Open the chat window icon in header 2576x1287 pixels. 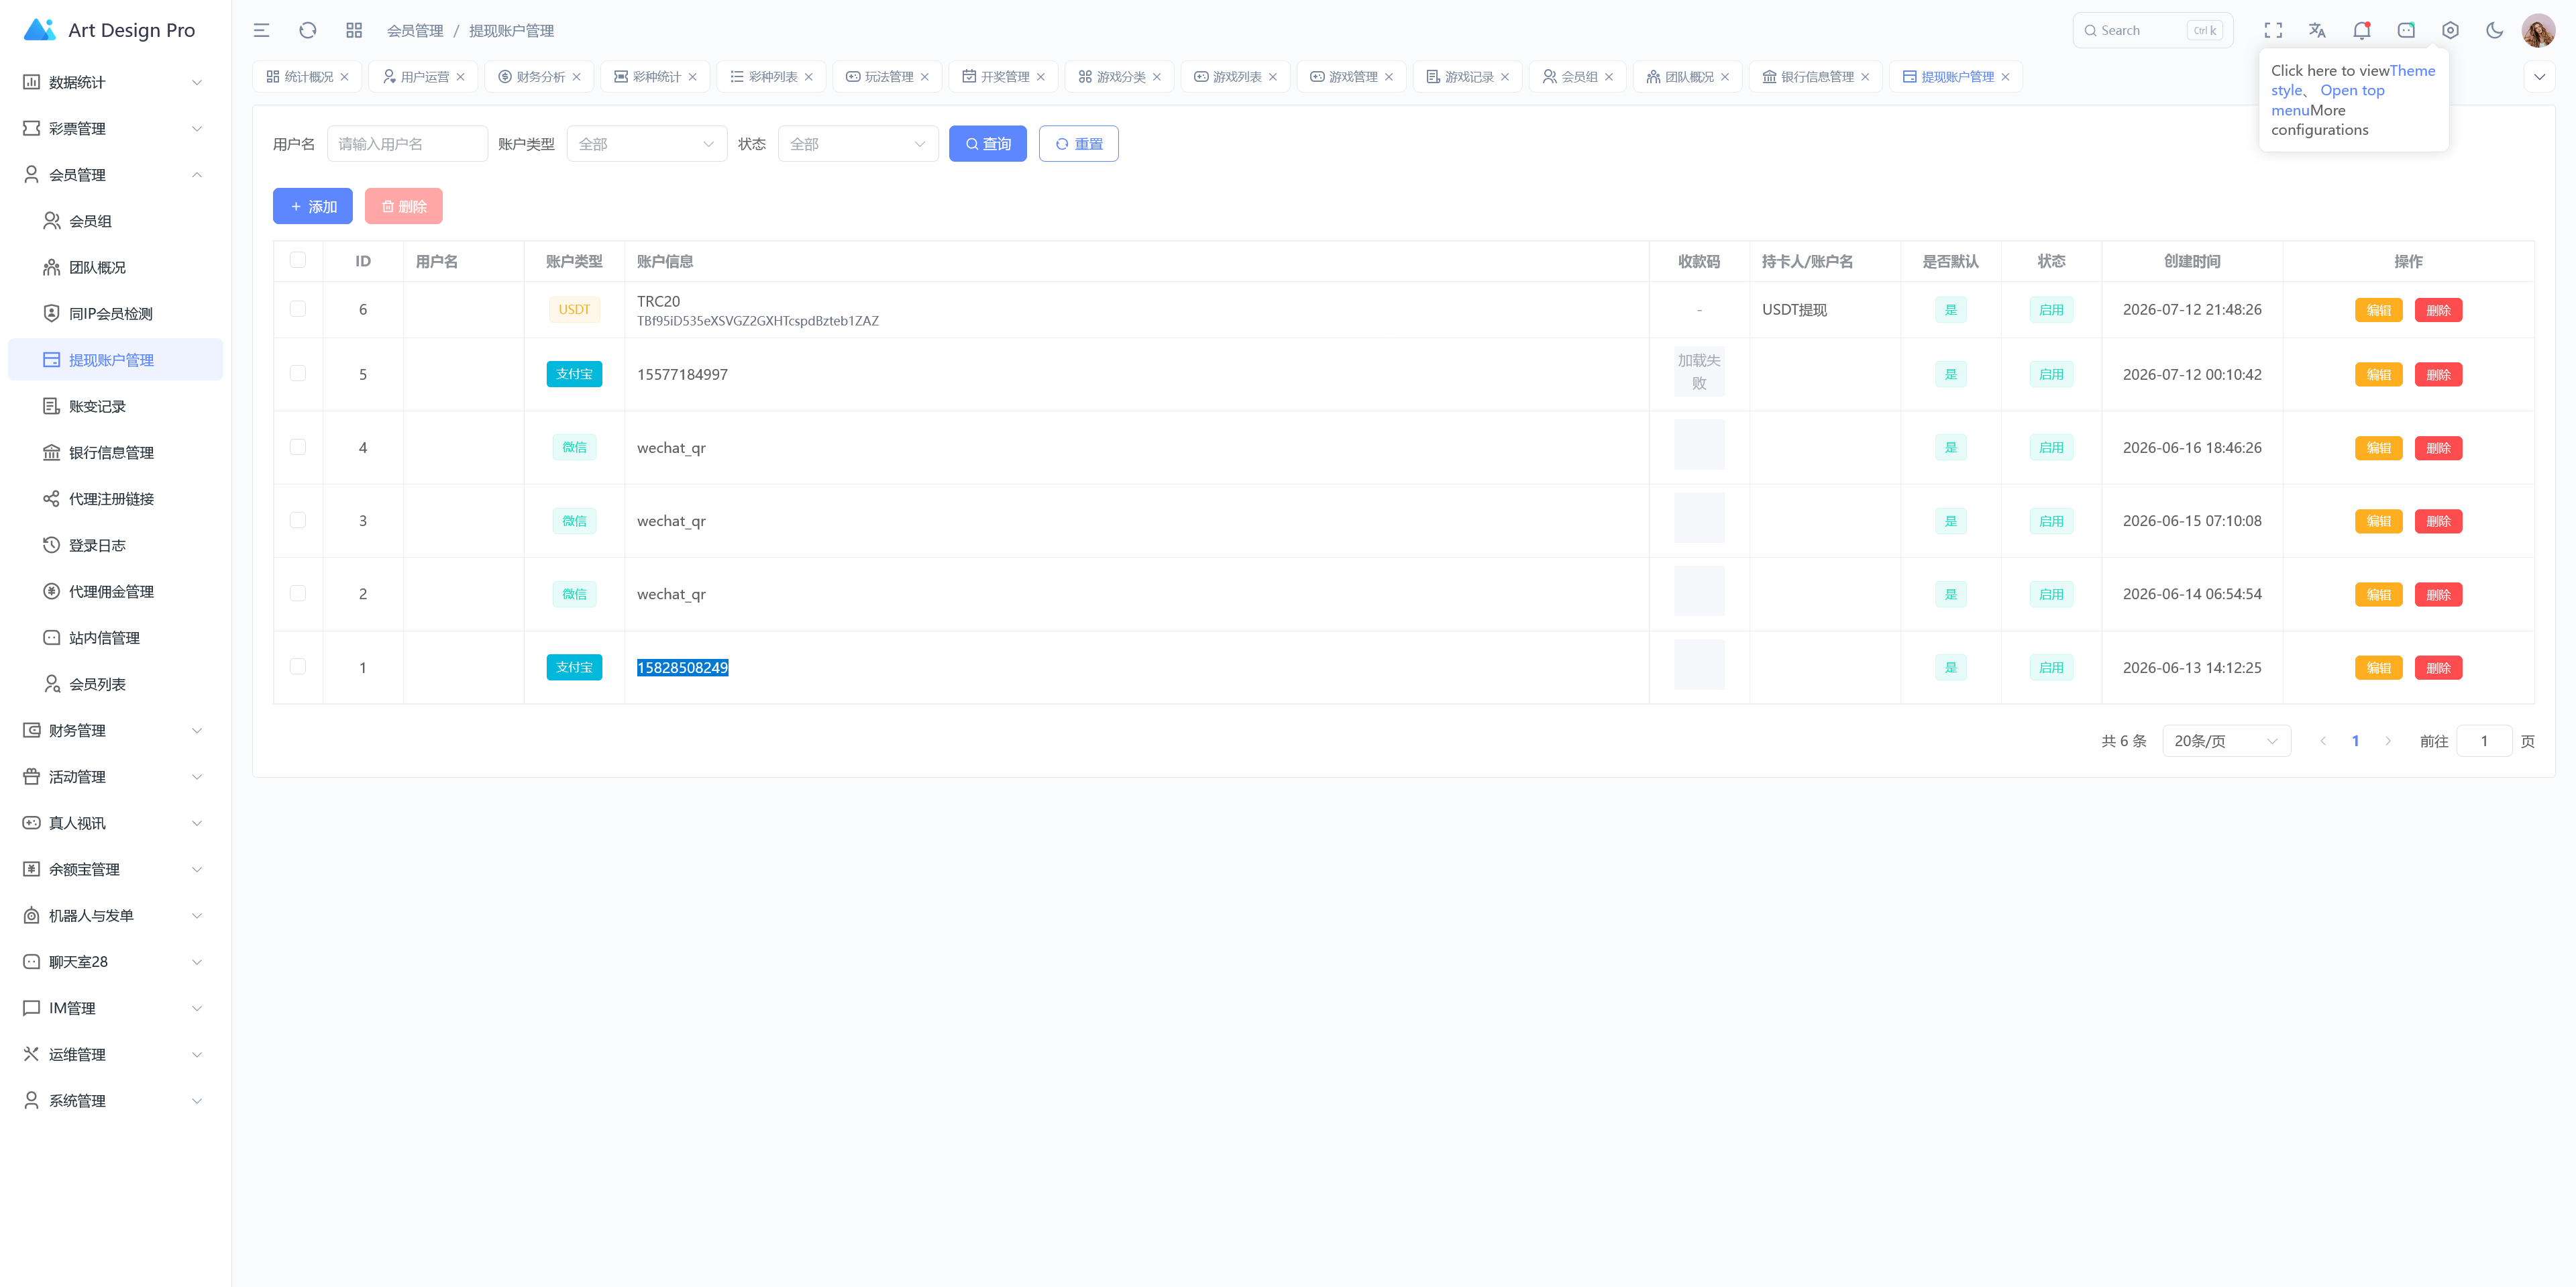pos(2406,30)
